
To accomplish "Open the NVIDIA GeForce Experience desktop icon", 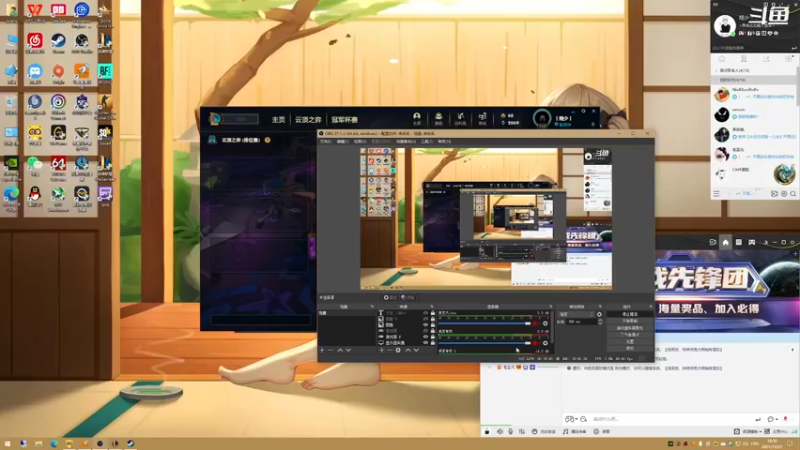I will coord(11,164).
